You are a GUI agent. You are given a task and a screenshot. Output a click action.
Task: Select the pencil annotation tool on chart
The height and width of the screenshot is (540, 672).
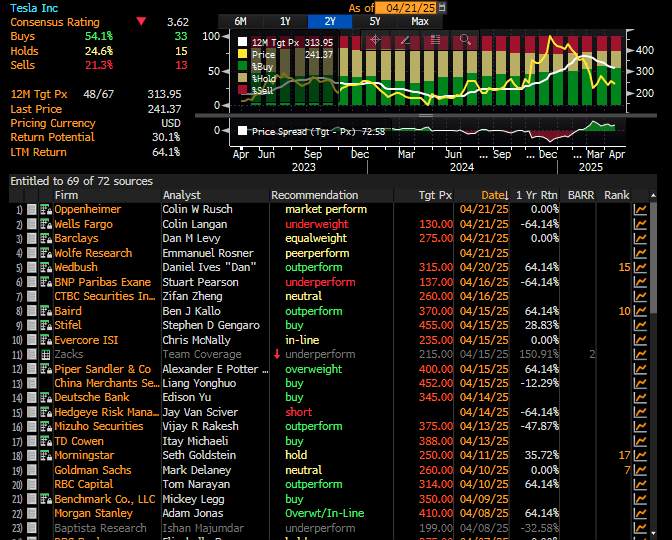(405, 41)
